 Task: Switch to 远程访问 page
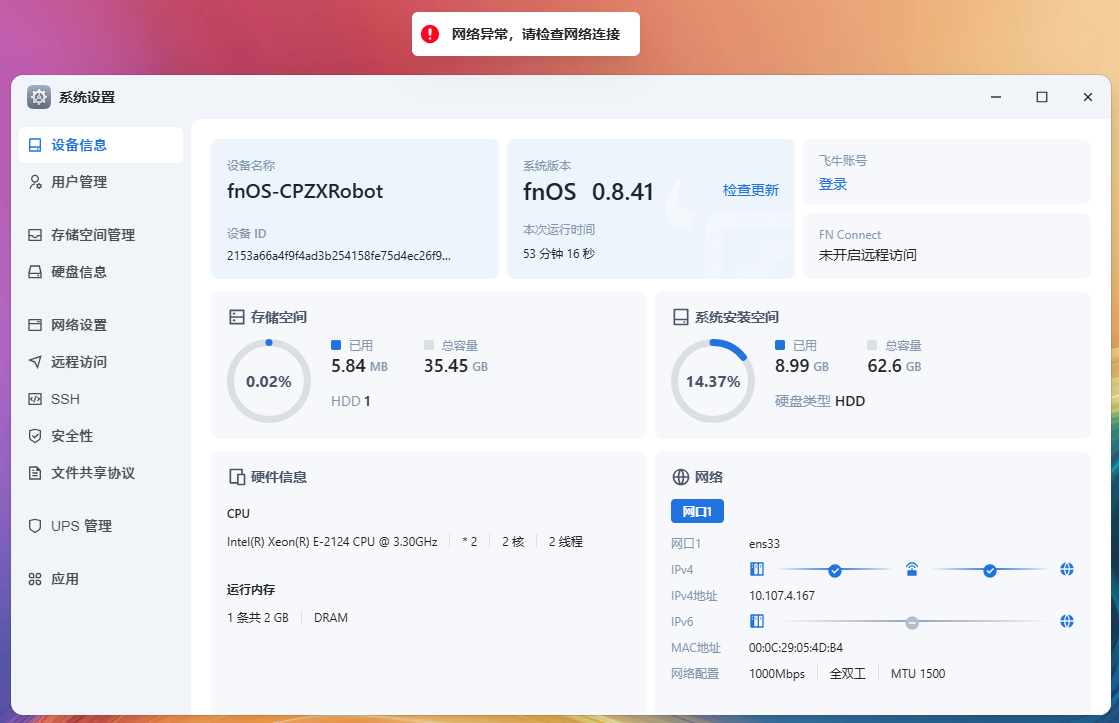(x=101, y=362)
